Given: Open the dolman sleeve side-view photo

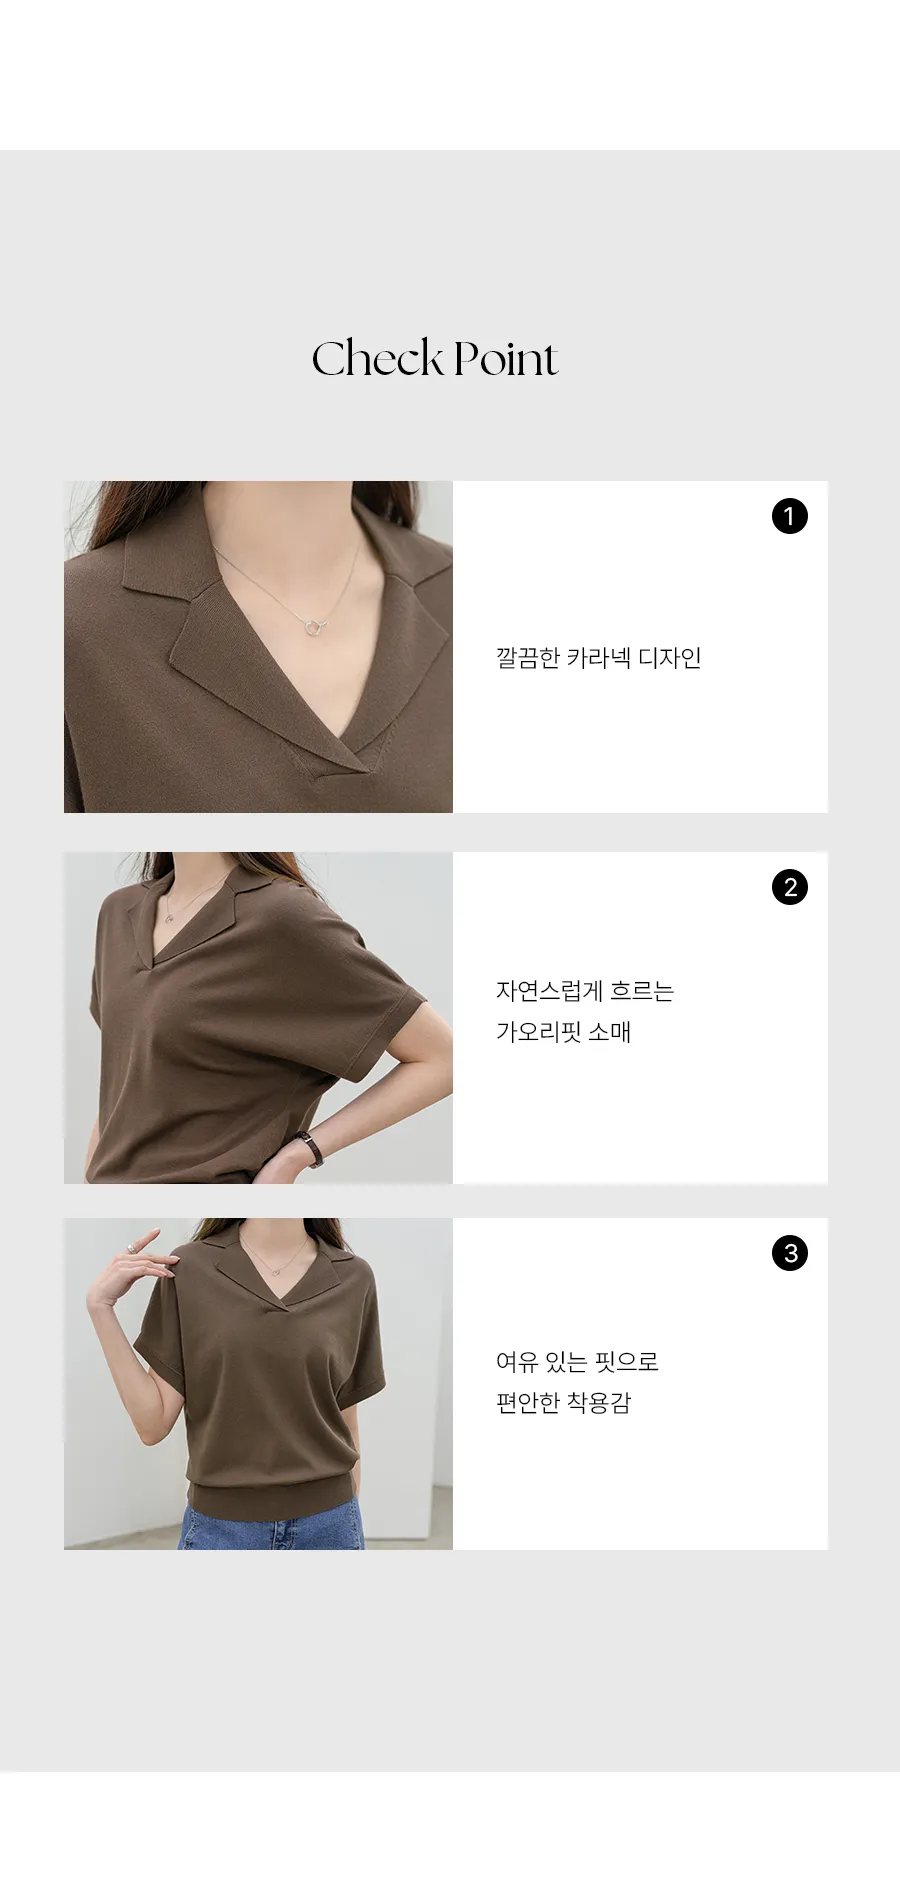Looking at the screenshot, I should click(x=258, y=1018).
